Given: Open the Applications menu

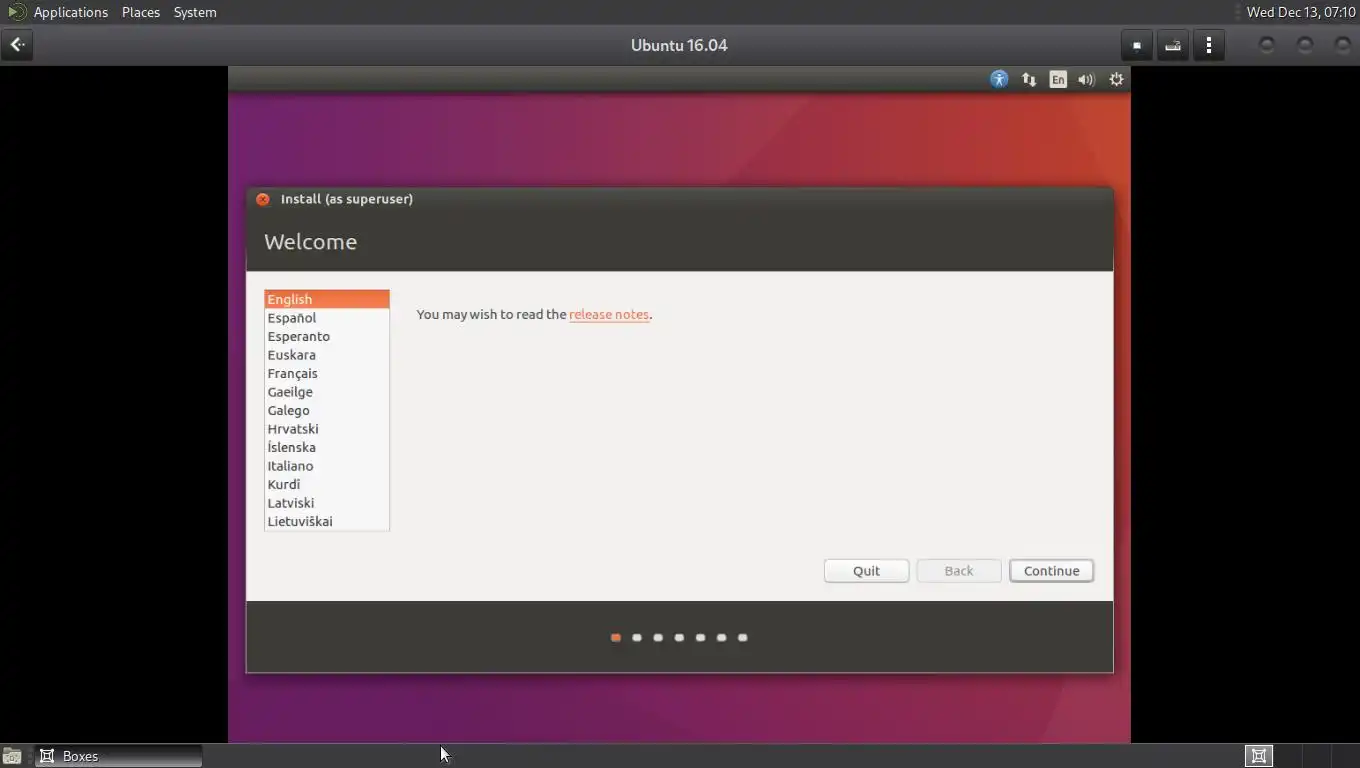Looking at the screenshot, I should pos(70,12).
